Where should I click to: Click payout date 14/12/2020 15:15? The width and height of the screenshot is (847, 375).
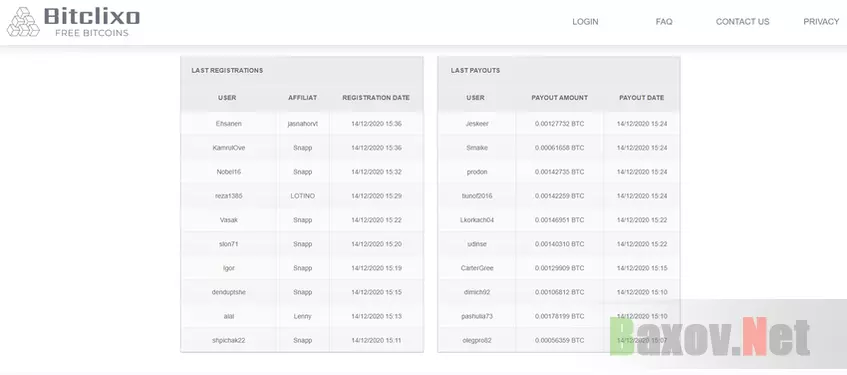coord(642,268)
